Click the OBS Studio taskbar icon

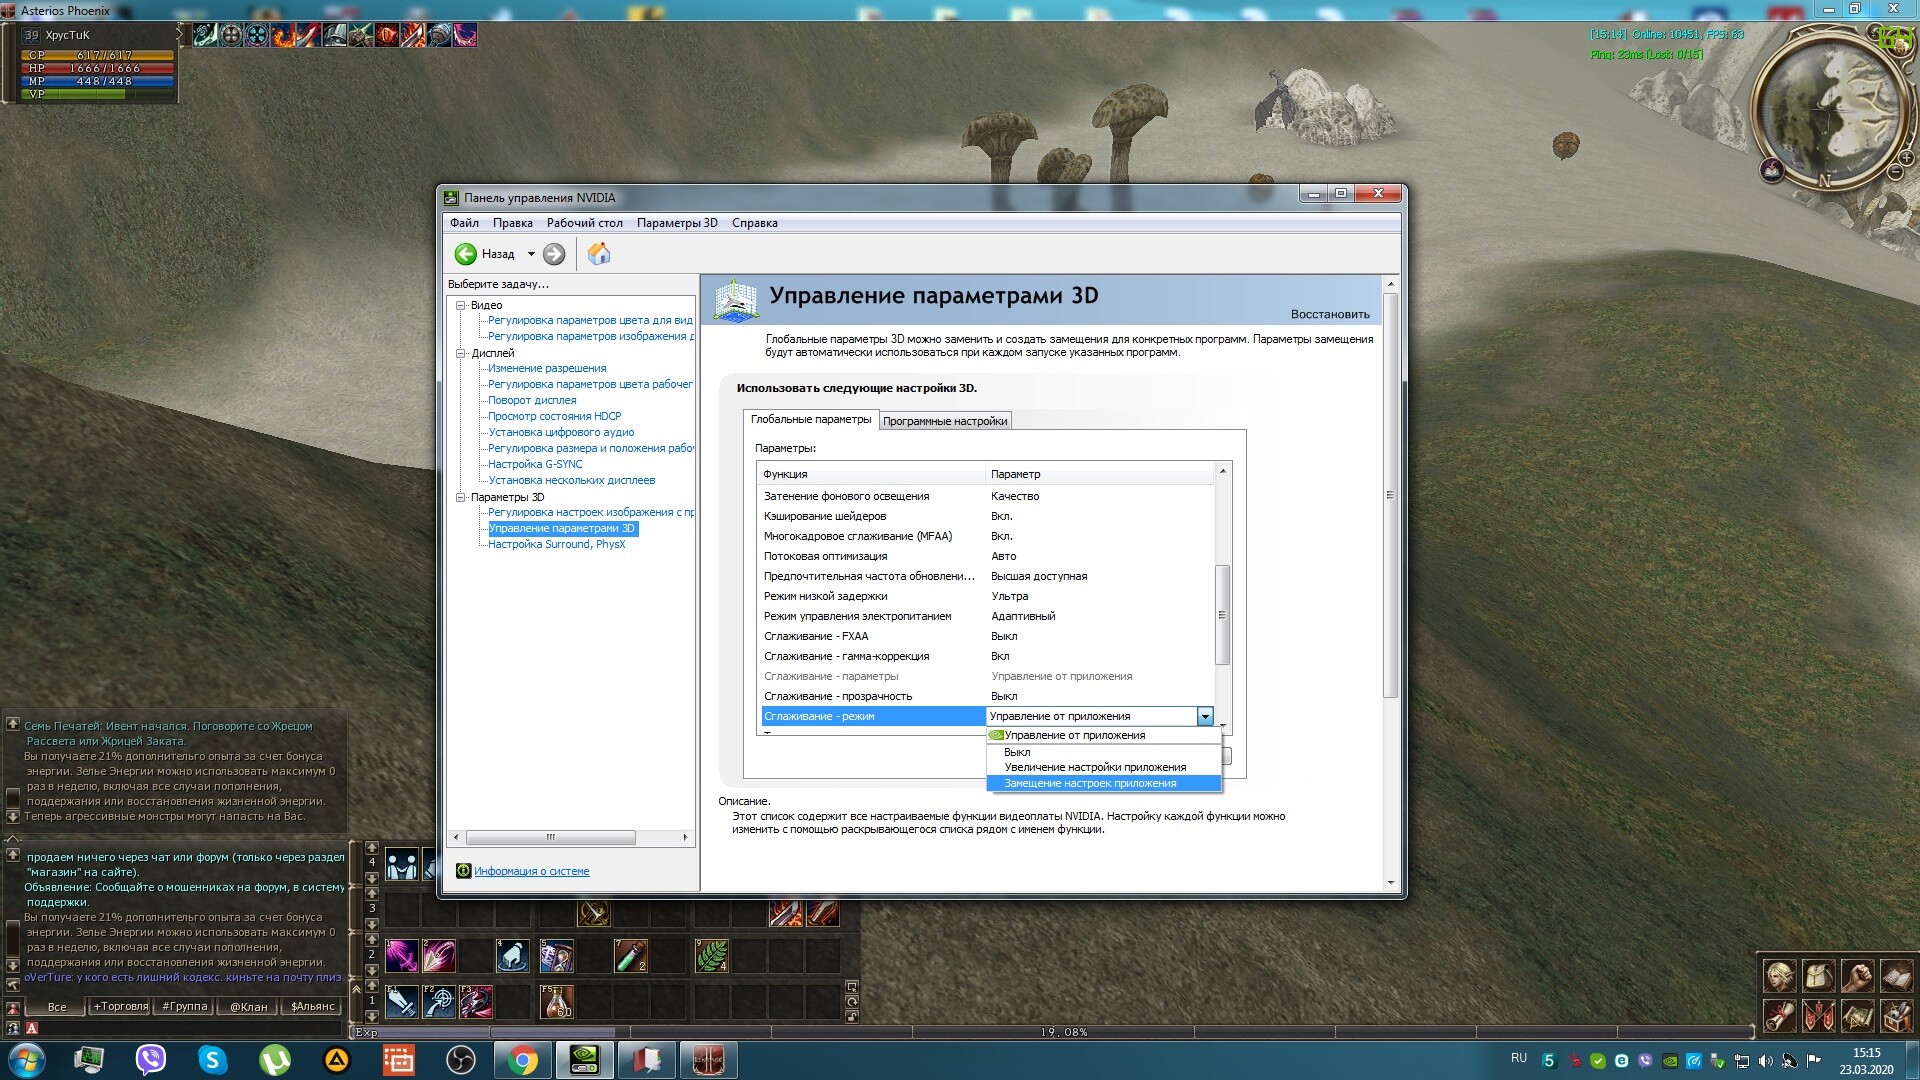(460, 1059)
